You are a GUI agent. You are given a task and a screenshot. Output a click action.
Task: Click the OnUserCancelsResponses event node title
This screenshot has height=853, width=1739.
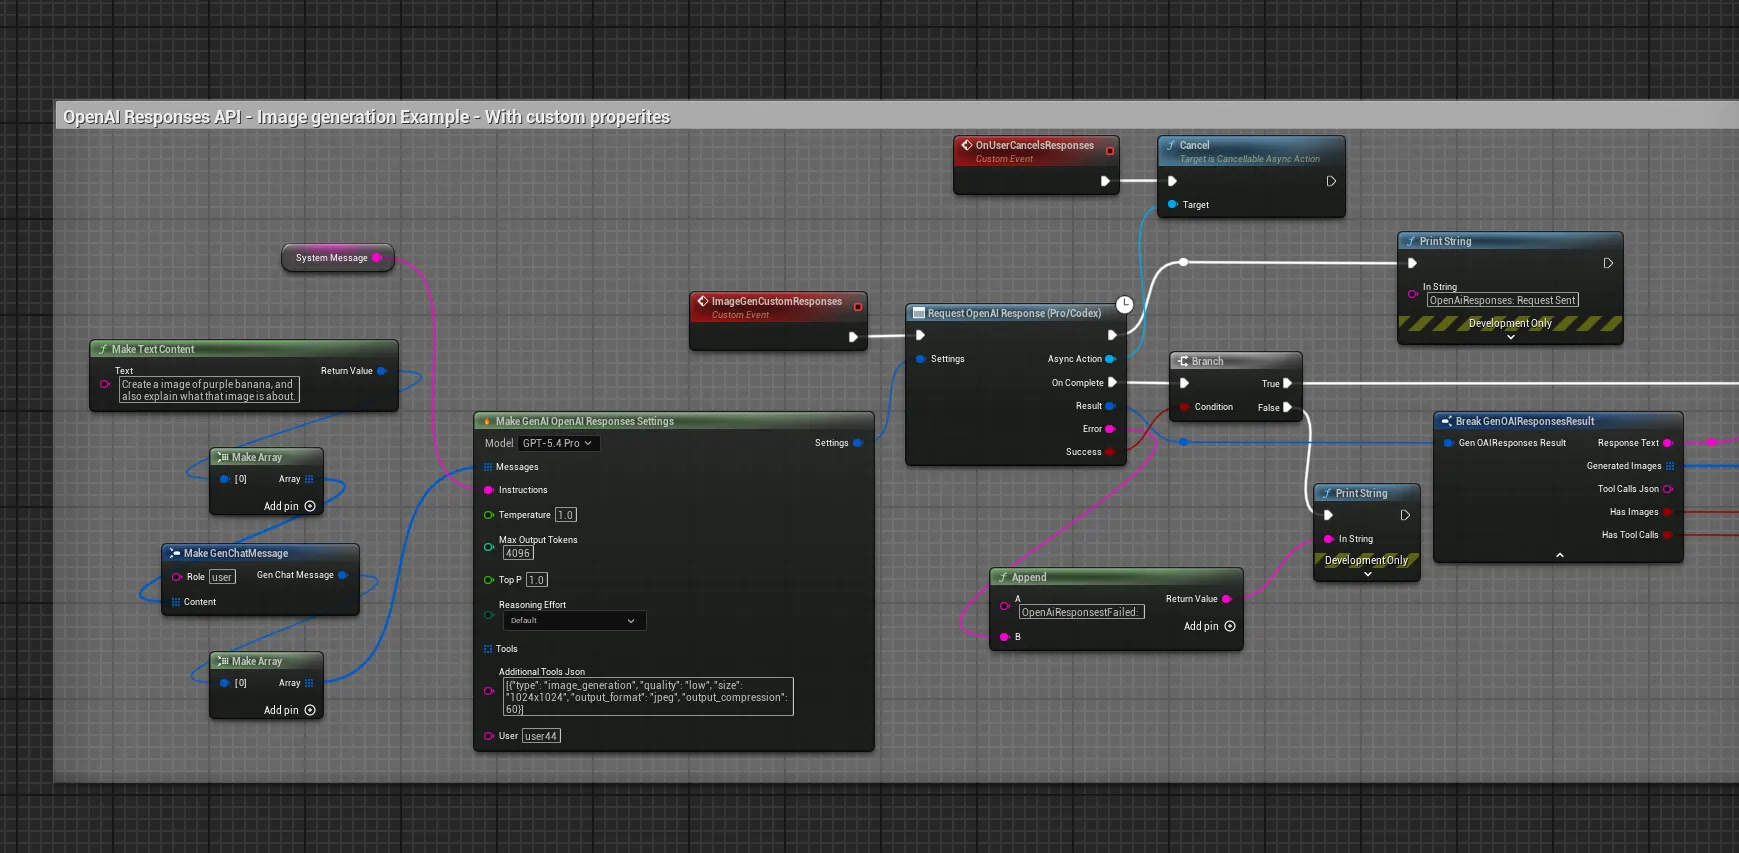[1034, 145]
